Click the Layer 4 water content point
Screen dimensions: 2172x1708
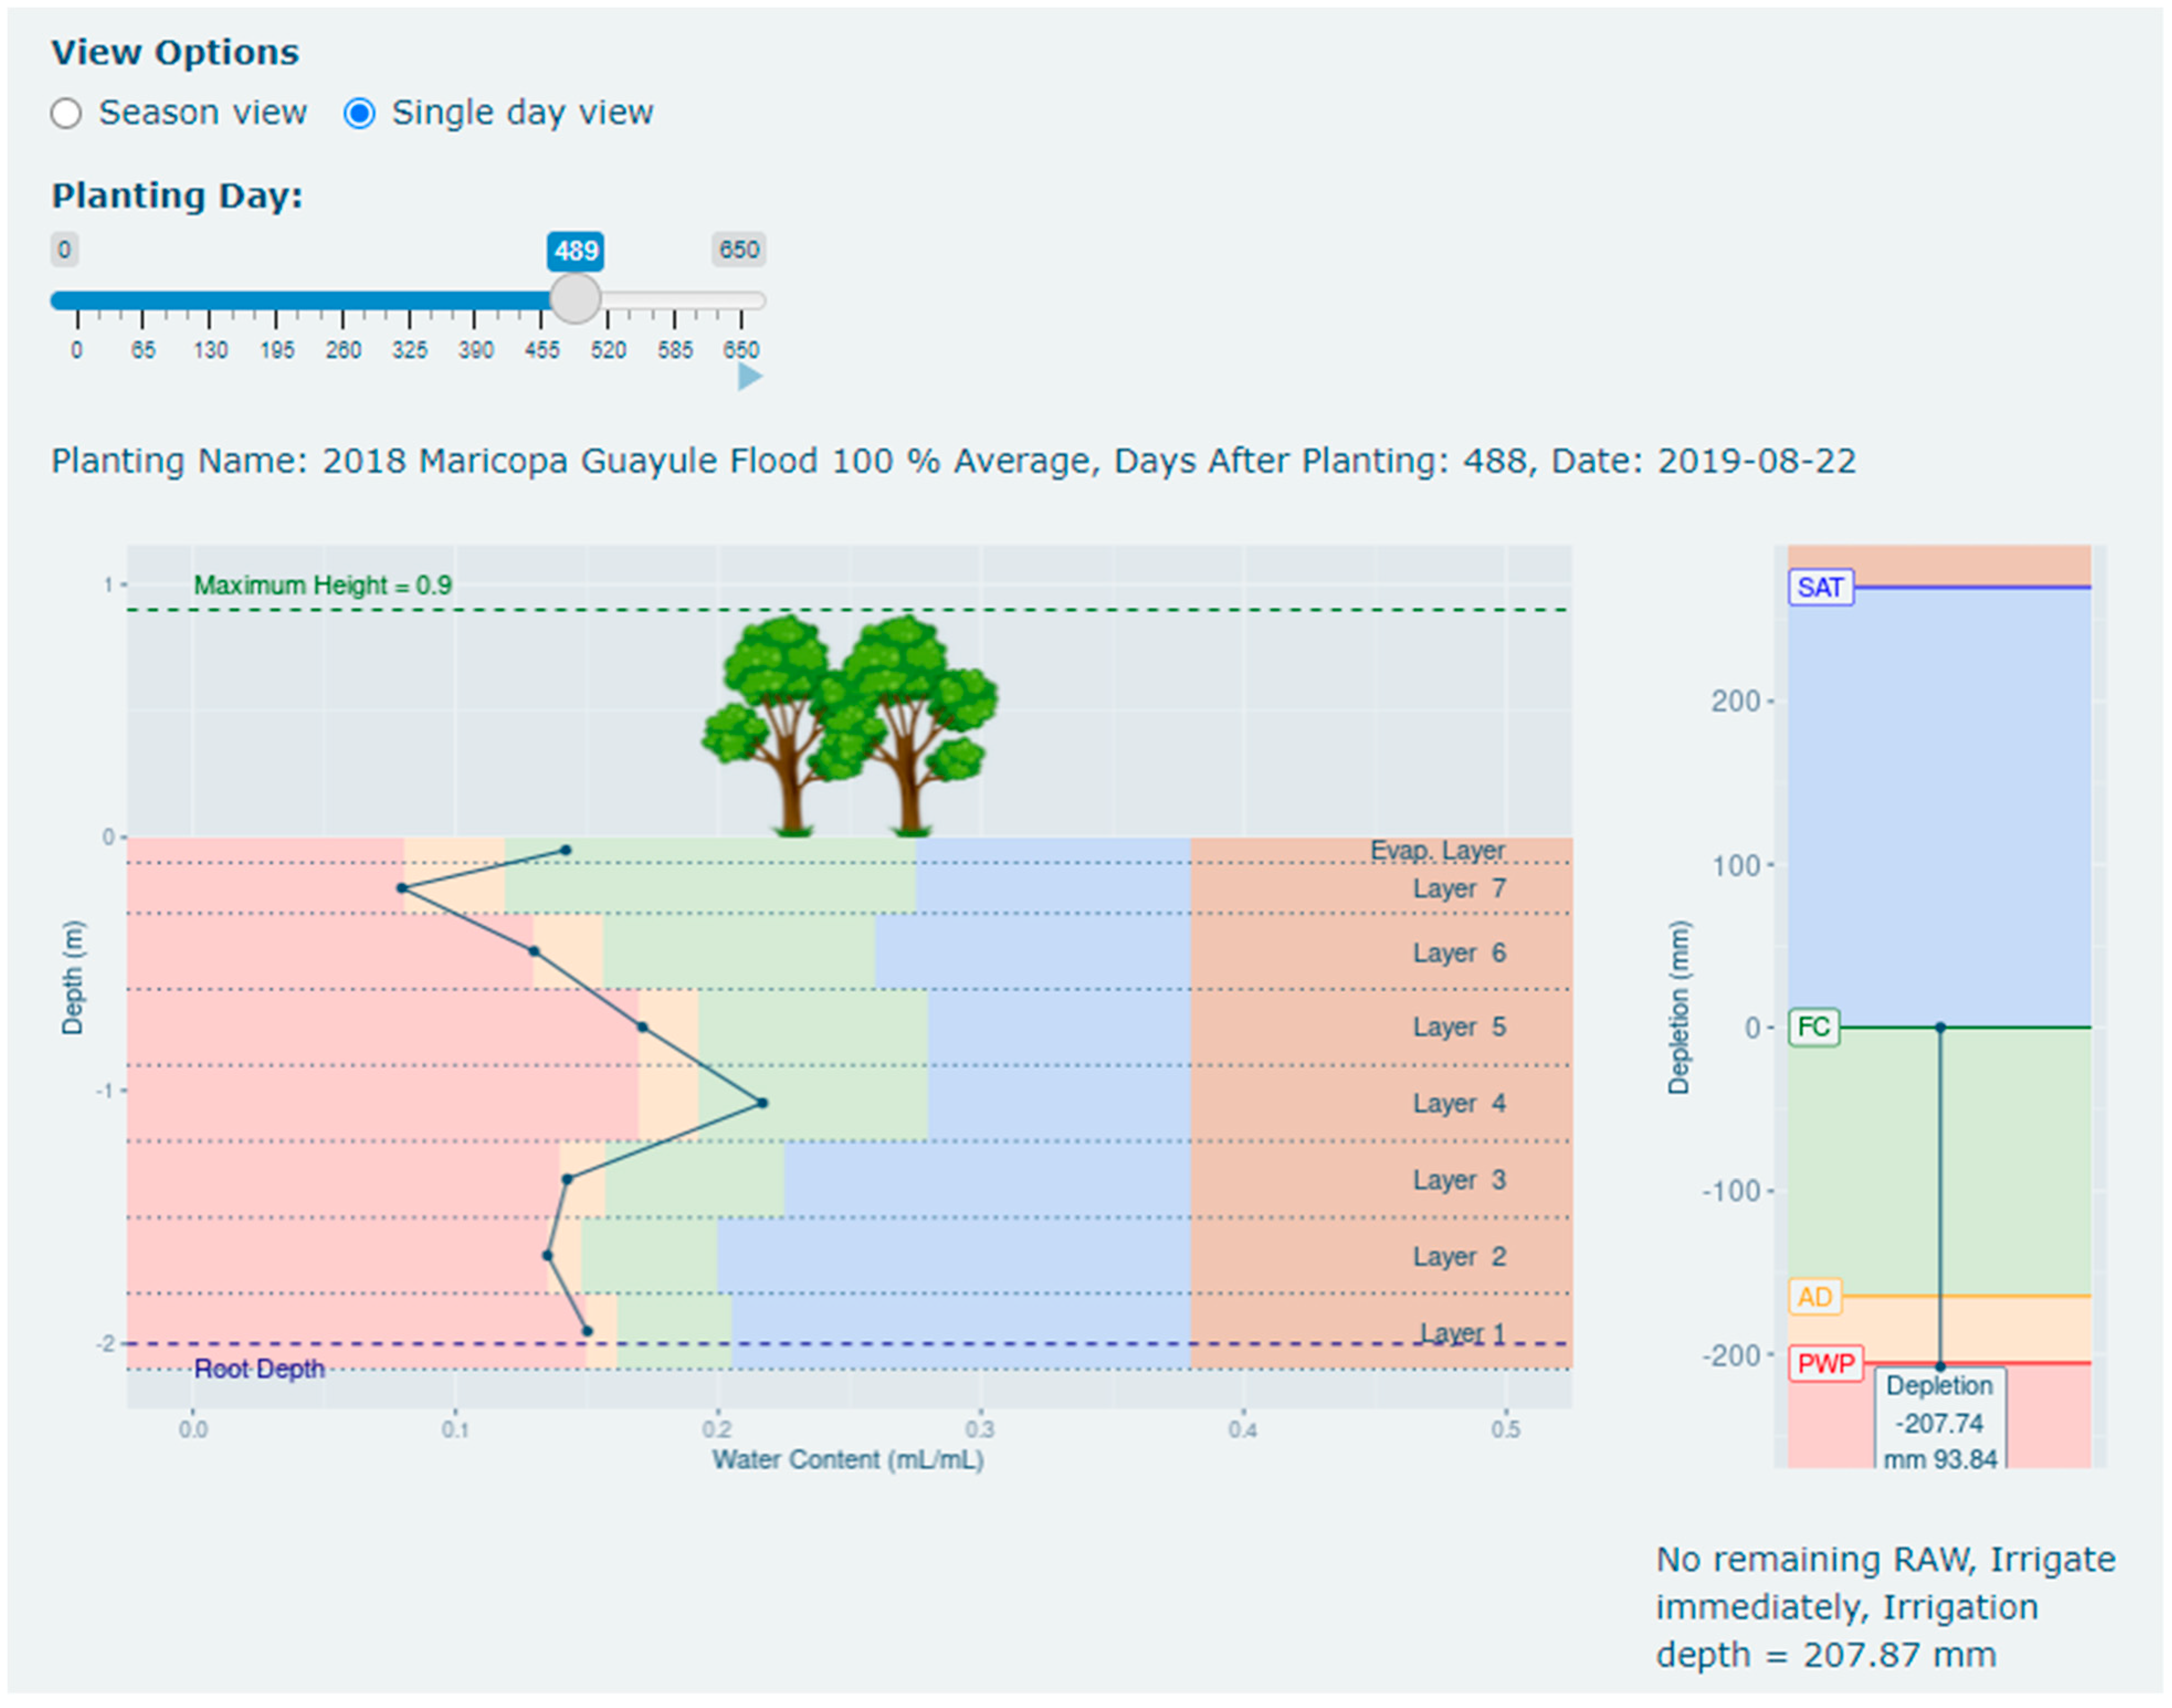pyautogui.click(x=762, y=1103)
